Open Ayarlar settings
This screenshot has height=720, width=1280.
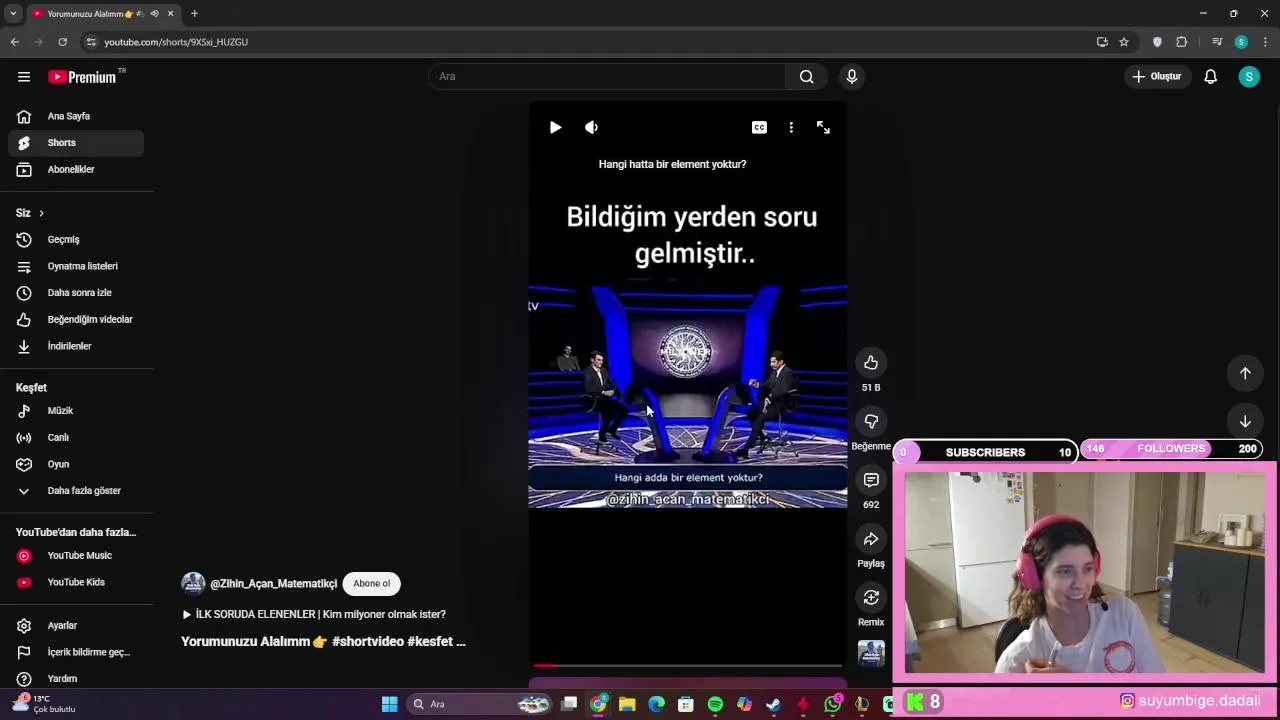tap(76, 626)
